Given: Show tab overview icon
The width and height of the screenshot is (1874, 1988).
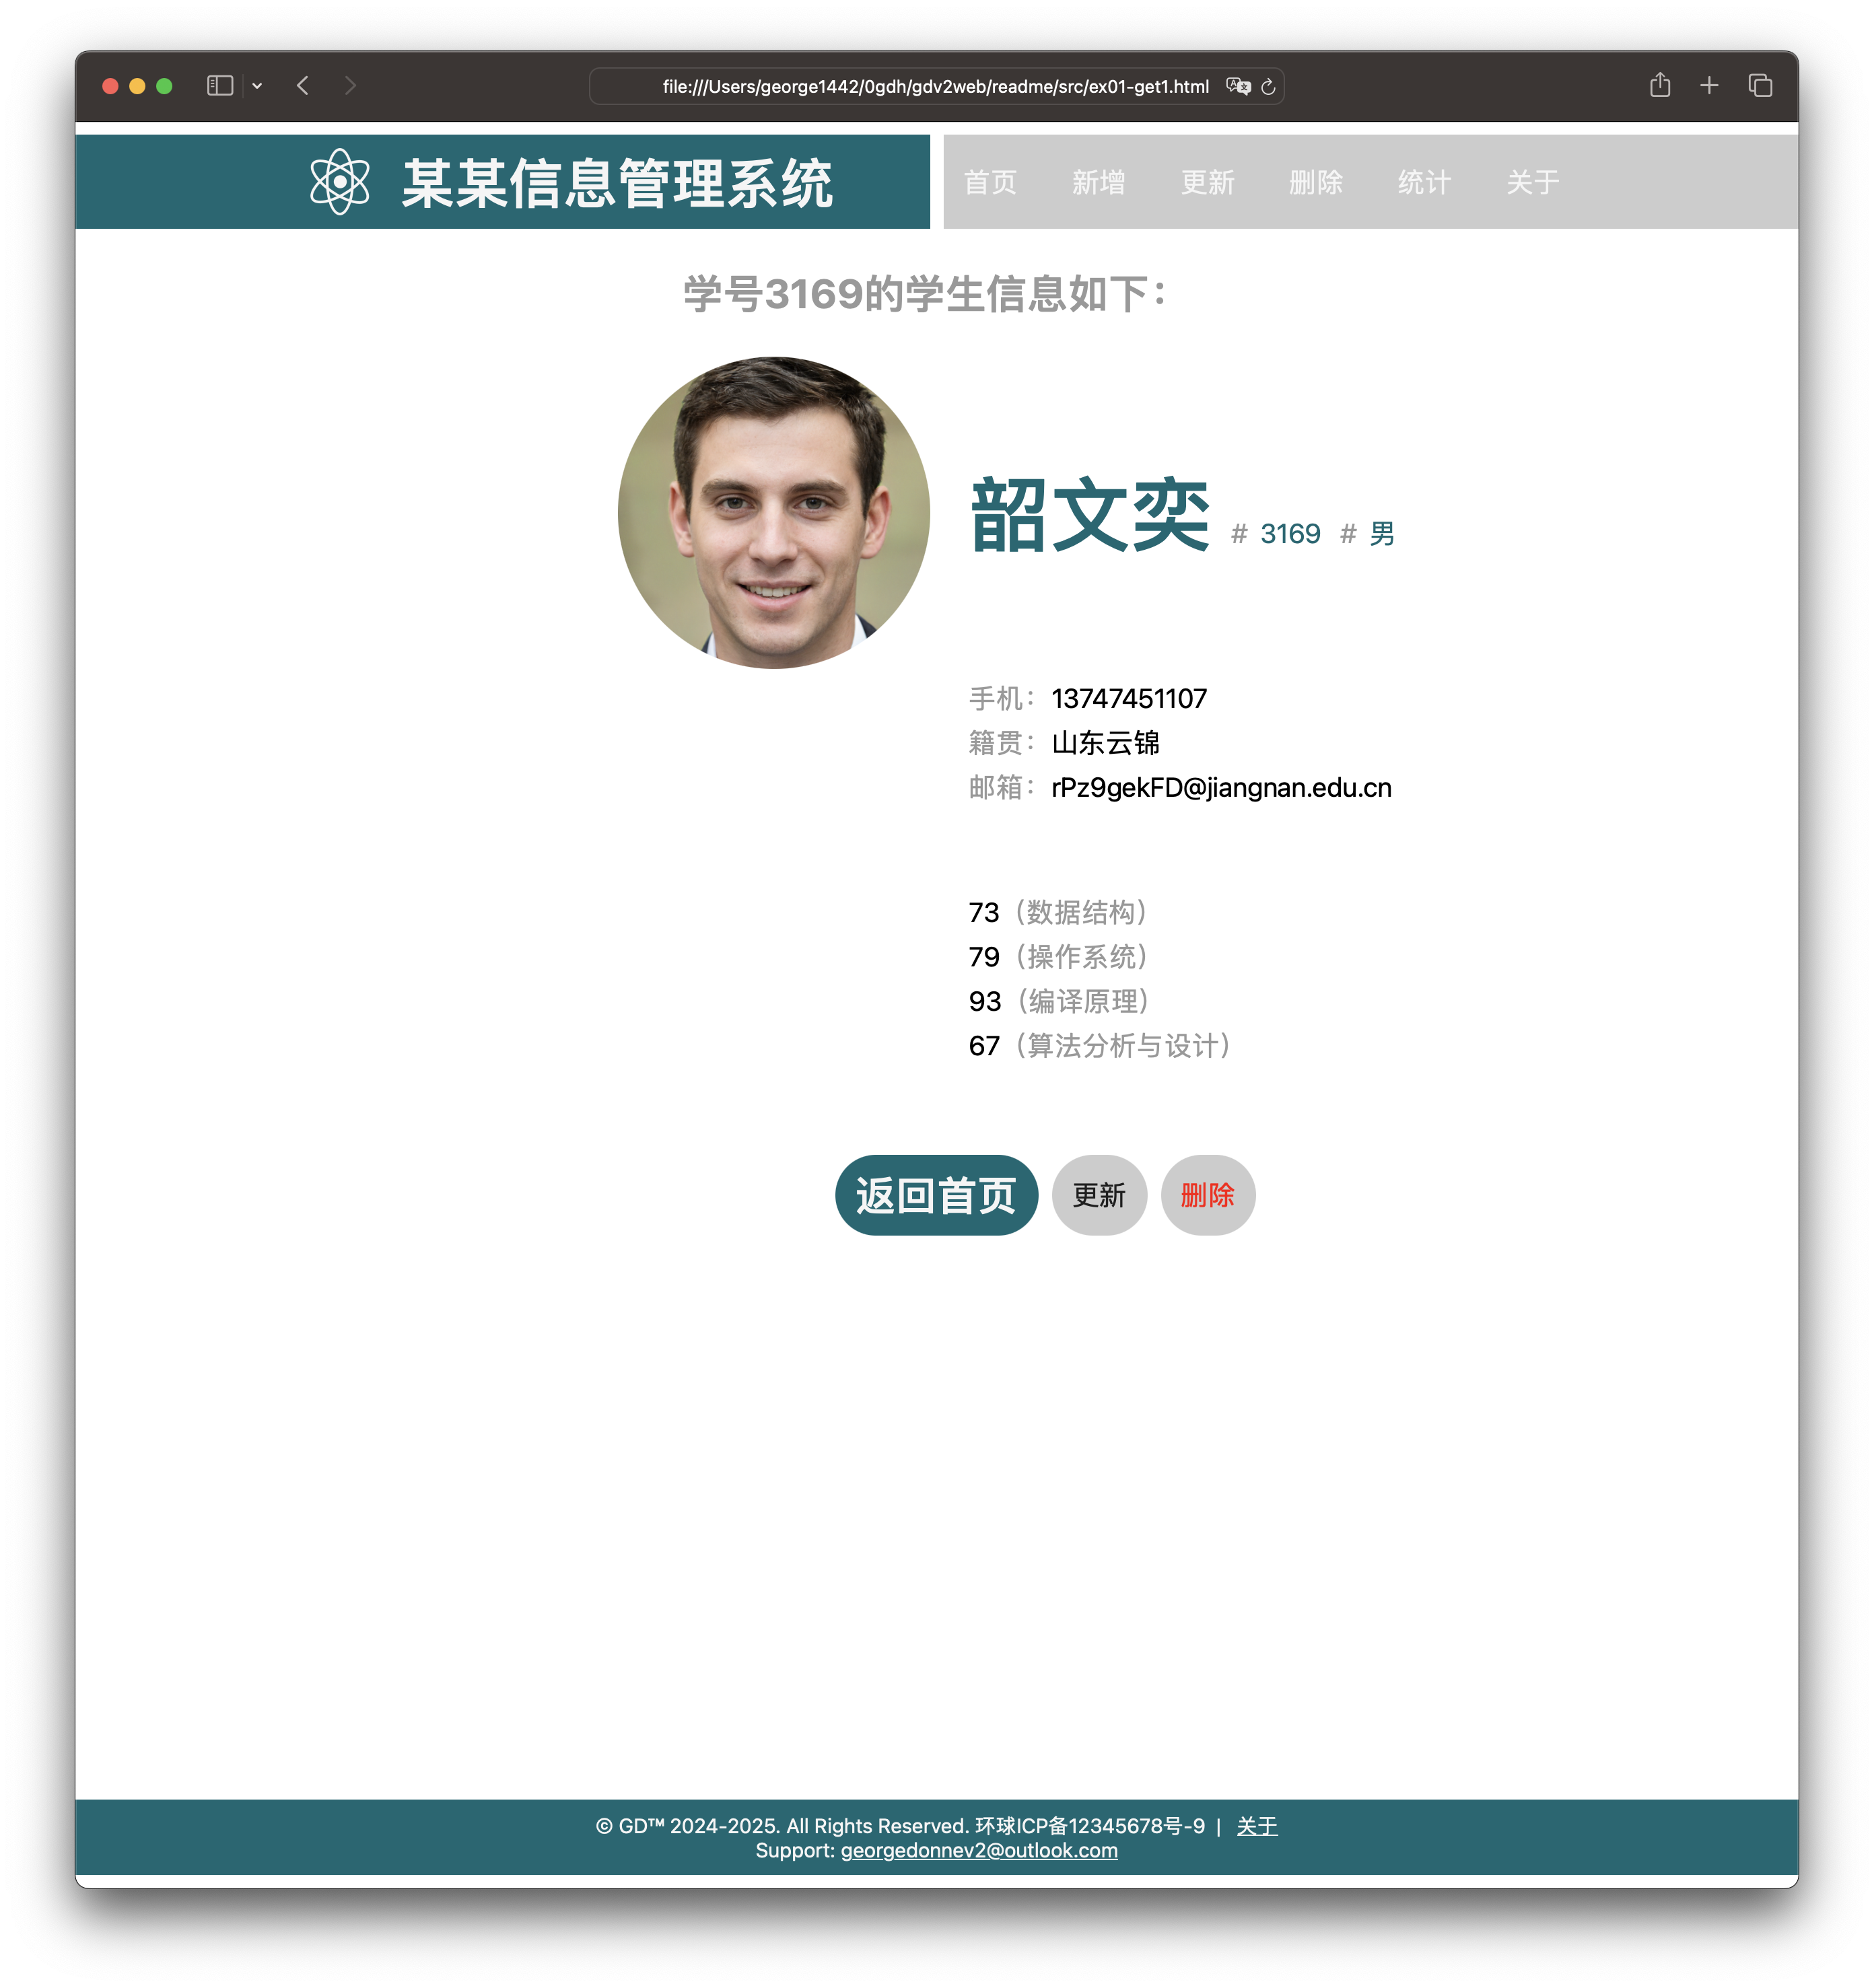Looking at the screenshot, I should pos(1760,86).
